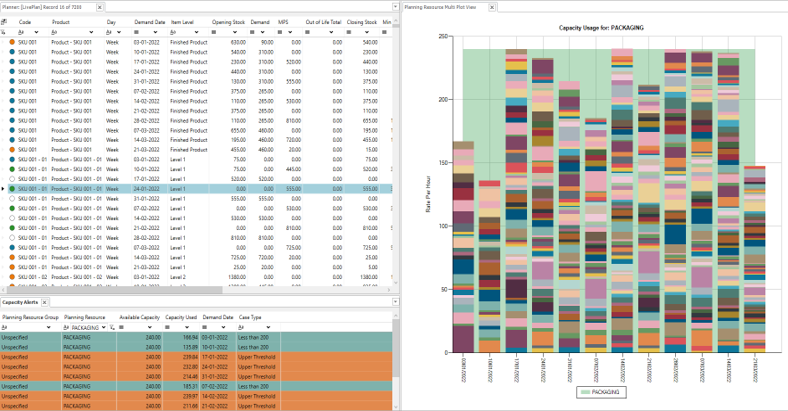Click the row indicator arrow of selected row
This screenshot has width=788, height=411.
pyautogui.click(x=4, y=188)
